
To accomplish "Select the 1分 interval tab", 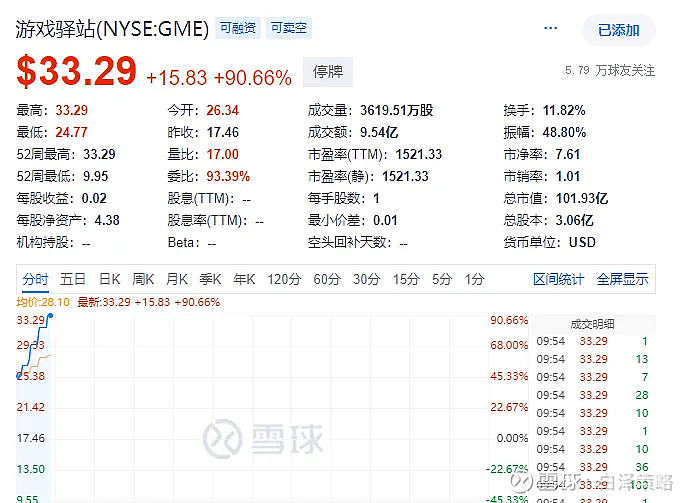I will click(x=474, y=279).
